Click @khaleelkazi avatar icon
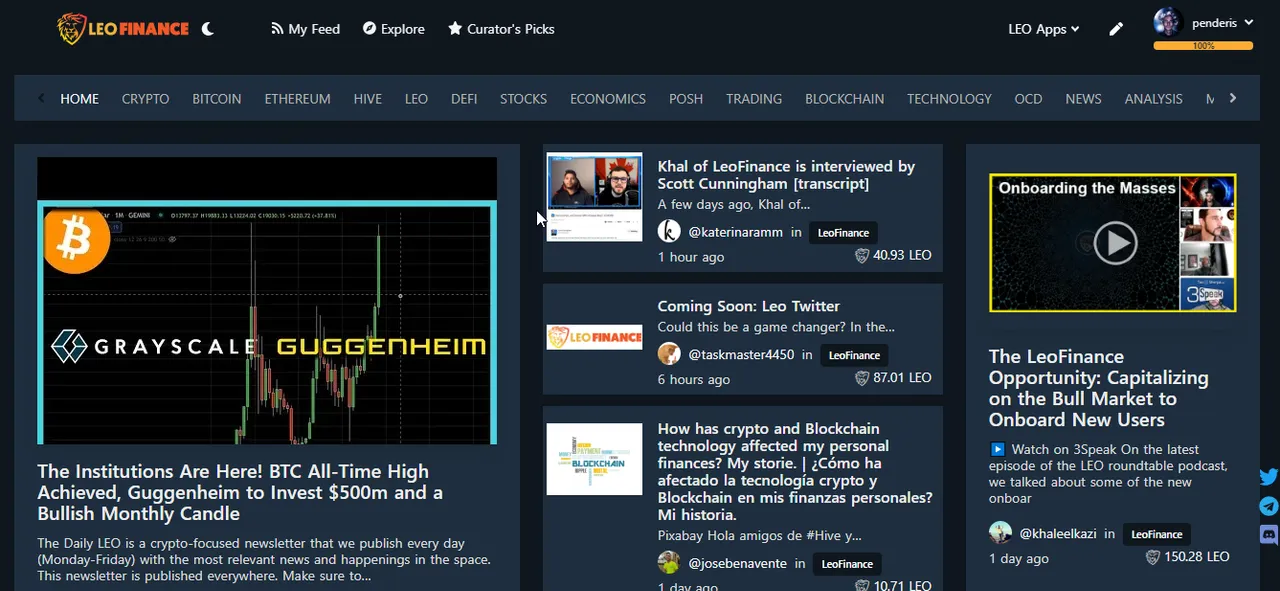 (1000, 533)
